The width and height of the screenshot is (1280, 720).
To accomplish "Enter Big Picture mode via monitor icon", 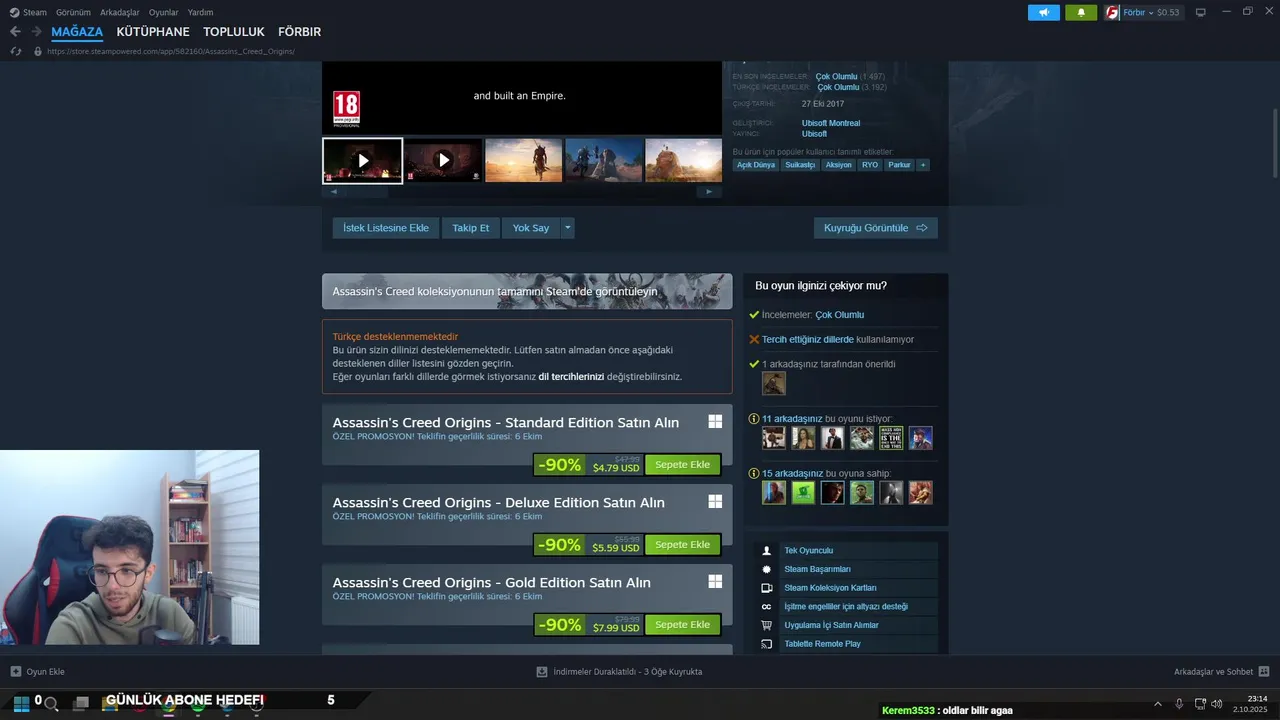I will (1201, 12).
